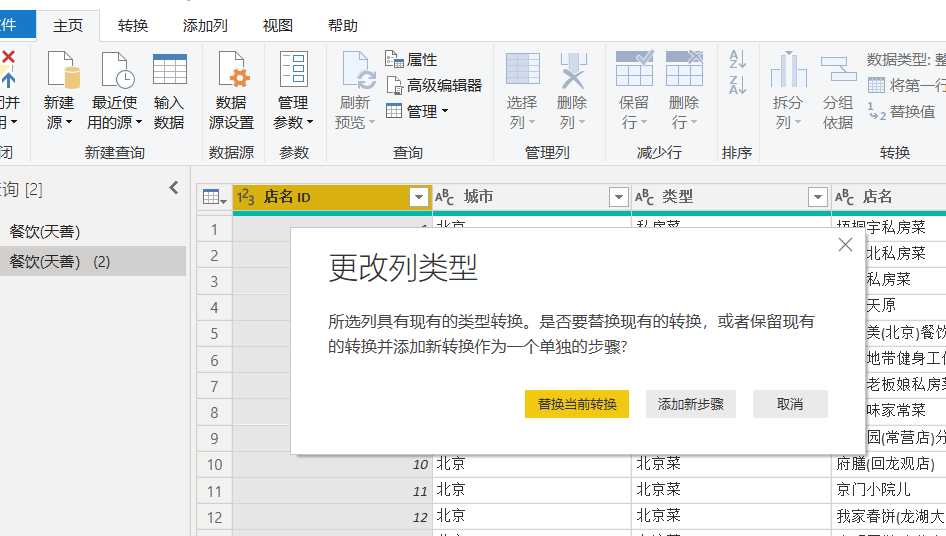
Task: Click 北京菜 cell in row 10
Action: 731,464
